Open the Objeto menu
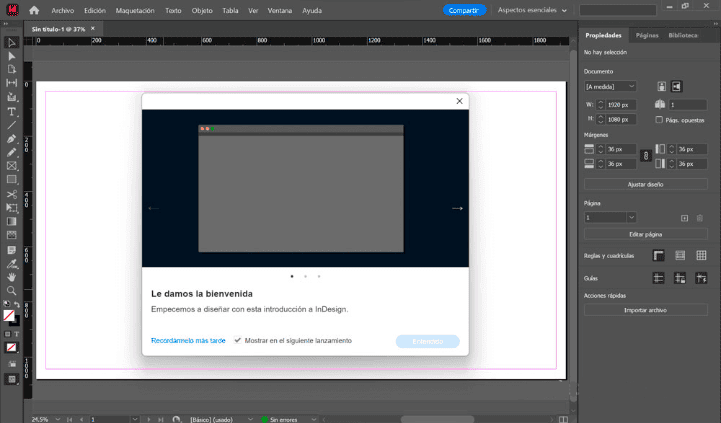The height and width of the screenshot is (423, 721). [202, 10]
